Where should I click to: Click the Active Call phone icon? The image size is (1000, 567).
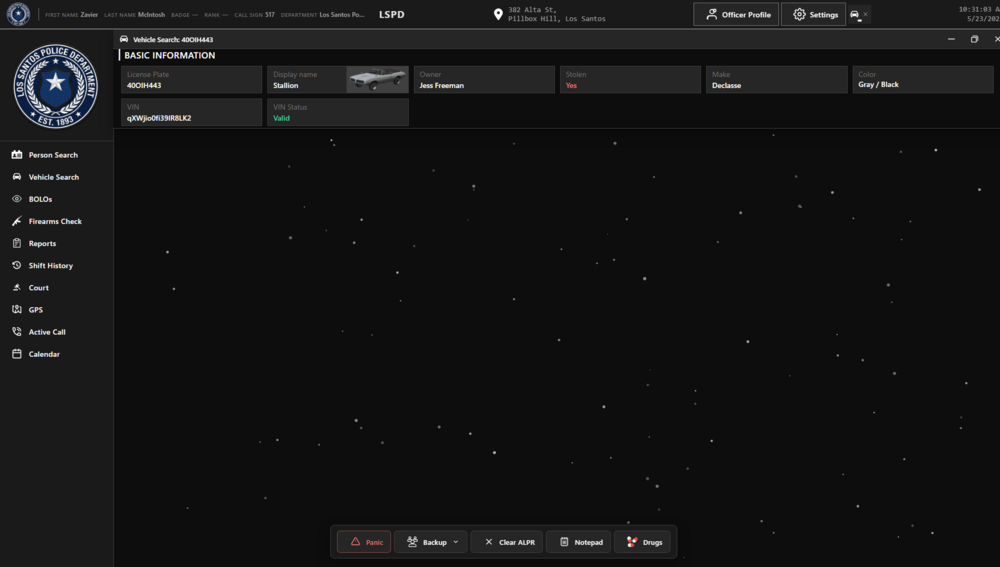pos(17,332)
